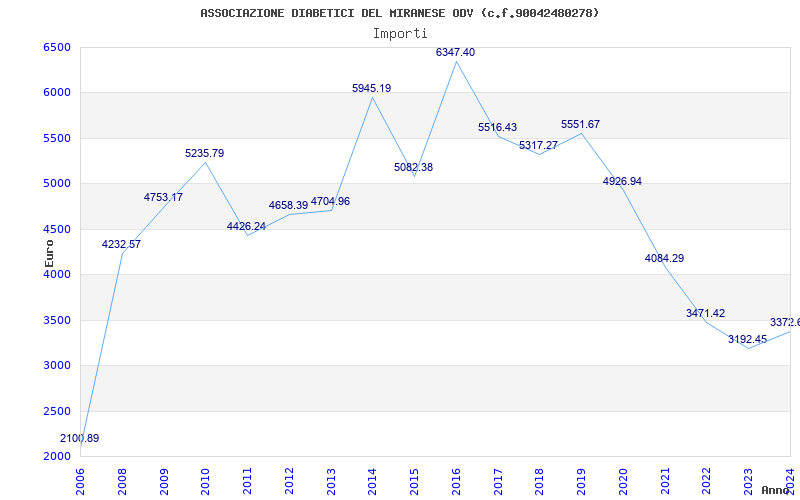The width and height of the screenshot is (800, 500).
Task: Select the 2015 year label
Action: (415, 482)
